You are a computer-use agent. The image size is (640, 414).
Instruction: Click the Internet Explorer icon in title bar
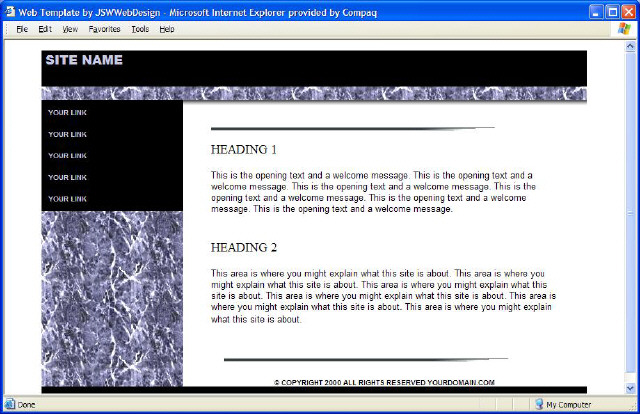coord(10,9)
